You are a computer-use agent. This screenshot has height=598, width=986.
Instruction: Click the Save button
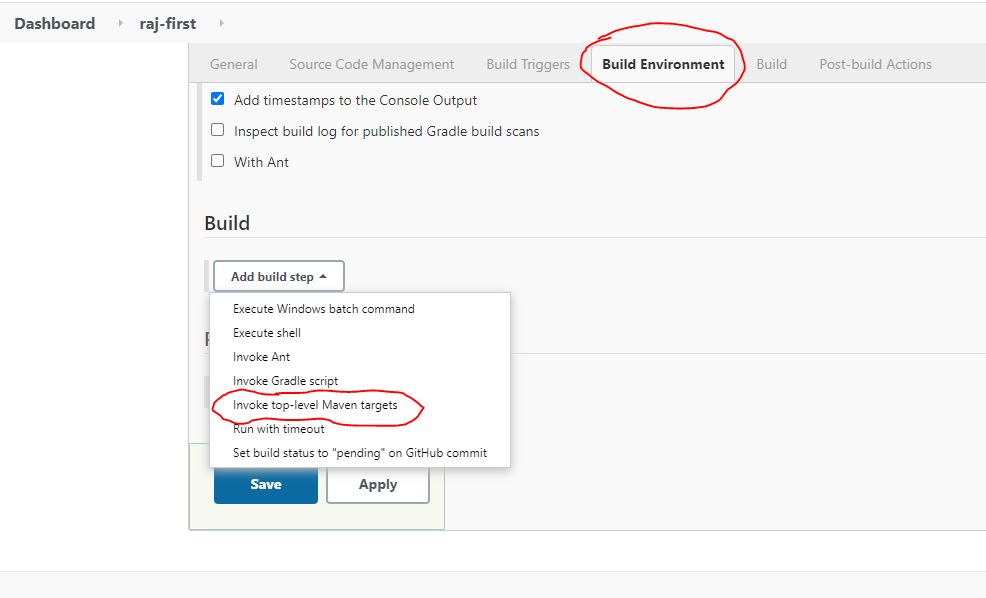[265, 484]
